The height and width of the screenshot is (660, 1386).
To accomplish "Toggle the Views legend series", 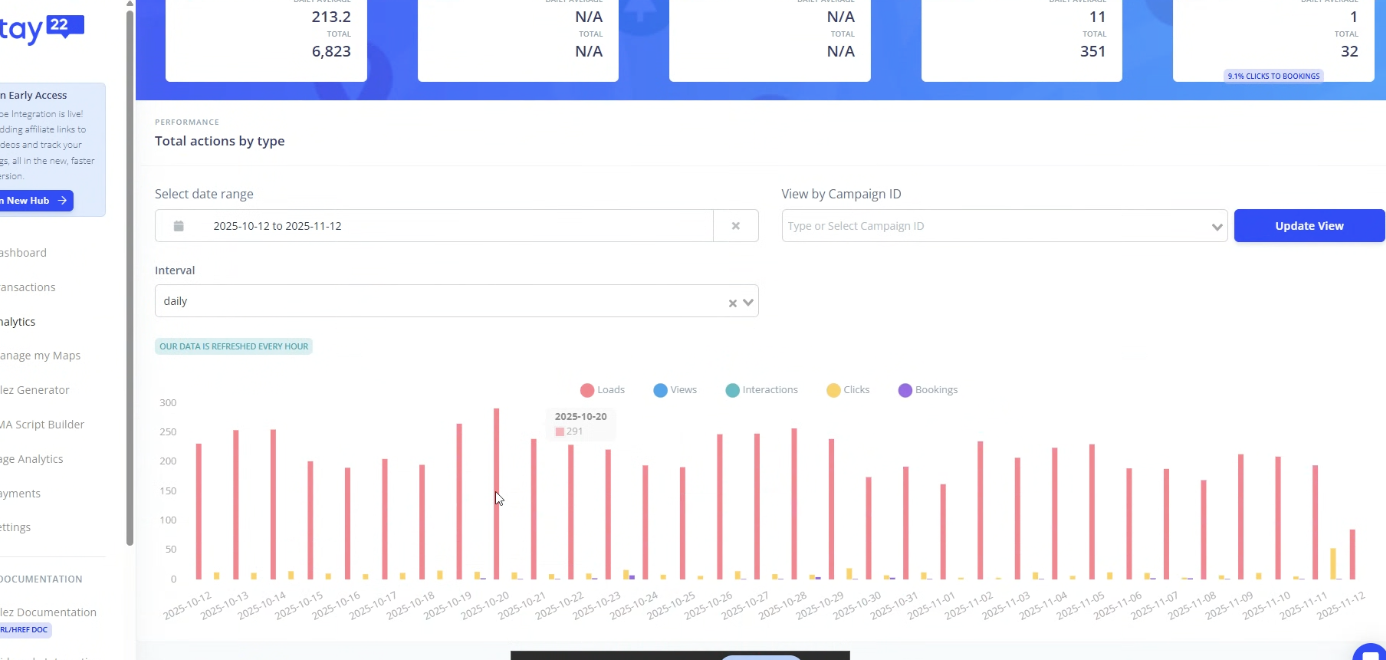I will (675, 390).
